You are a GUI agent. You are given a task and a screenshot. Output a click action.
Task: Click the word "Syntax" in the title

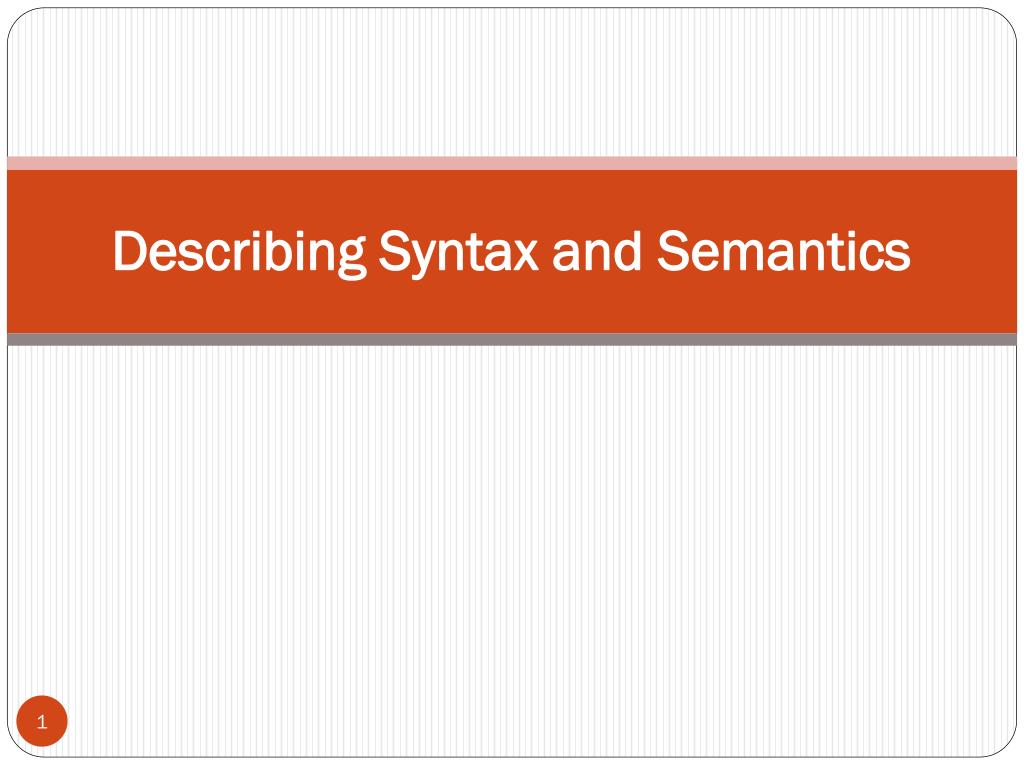tap(458, 253)
